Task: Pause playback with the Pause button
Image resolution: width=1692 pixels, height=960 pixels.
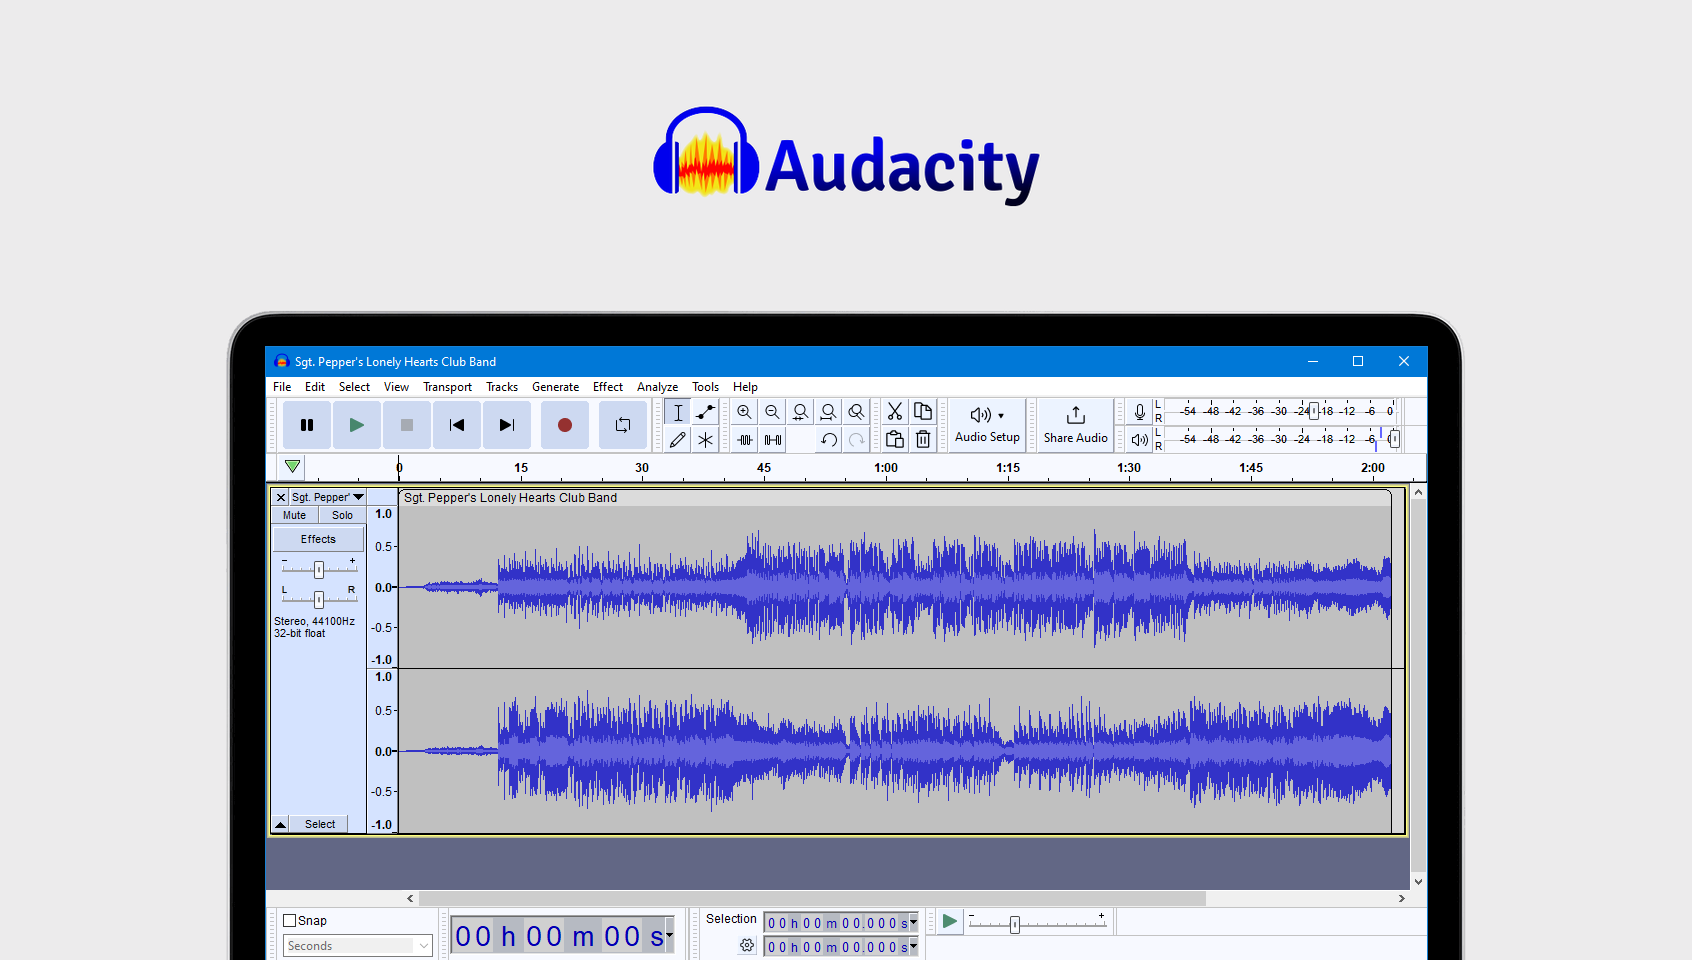Action: pos(307,425)
